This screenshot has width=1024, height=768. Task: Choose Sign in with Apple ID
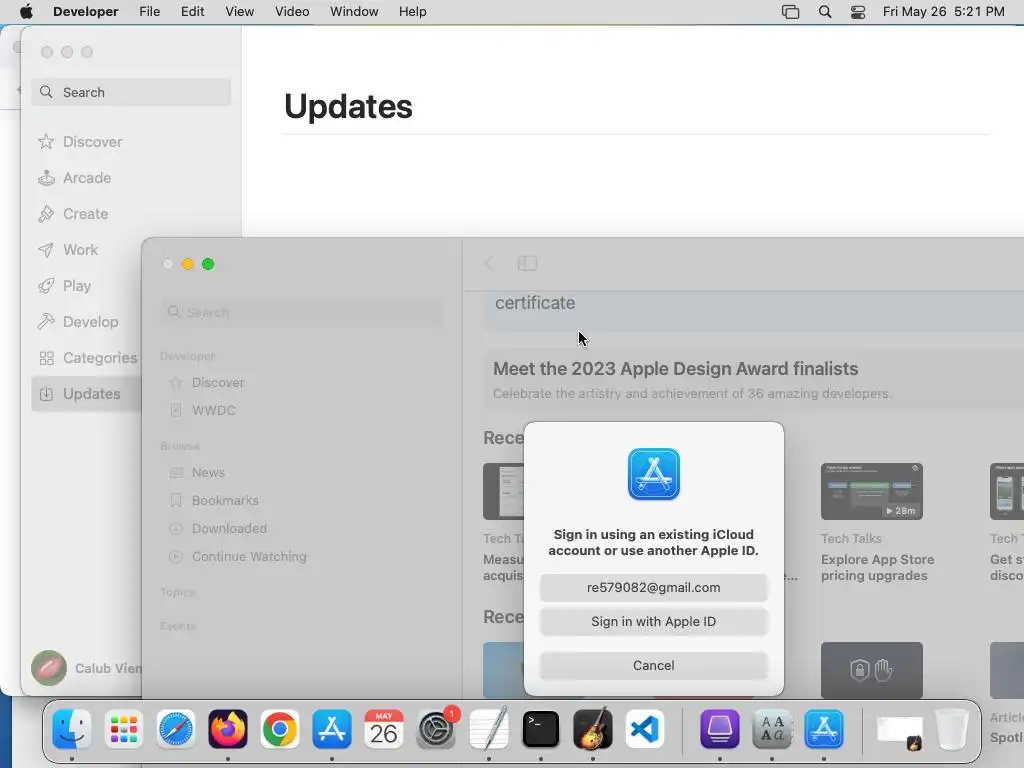point(654,622)
